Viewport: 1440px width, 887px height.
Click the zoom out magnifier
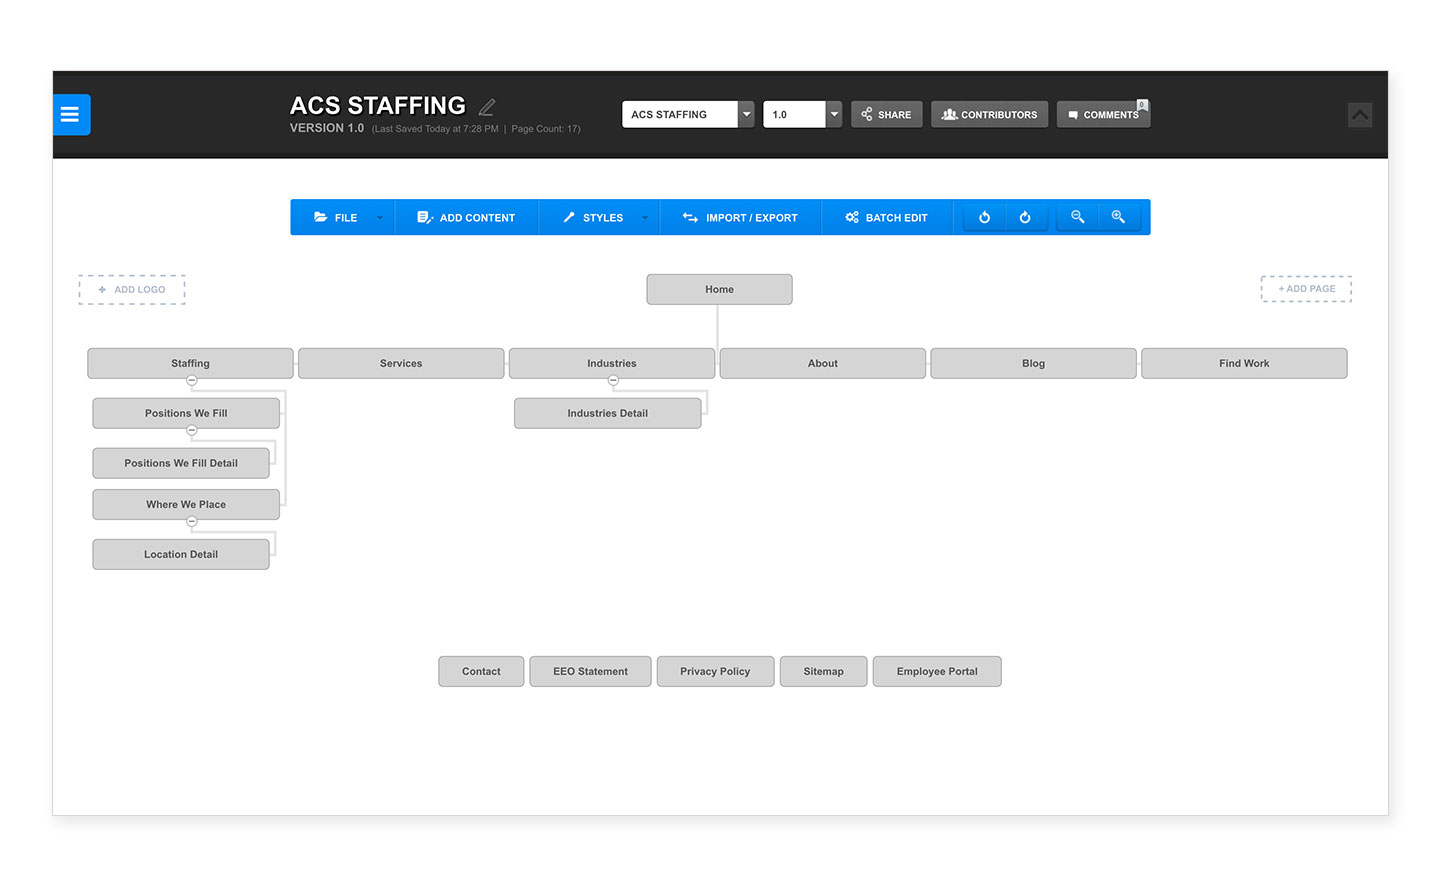[1077, 217]
